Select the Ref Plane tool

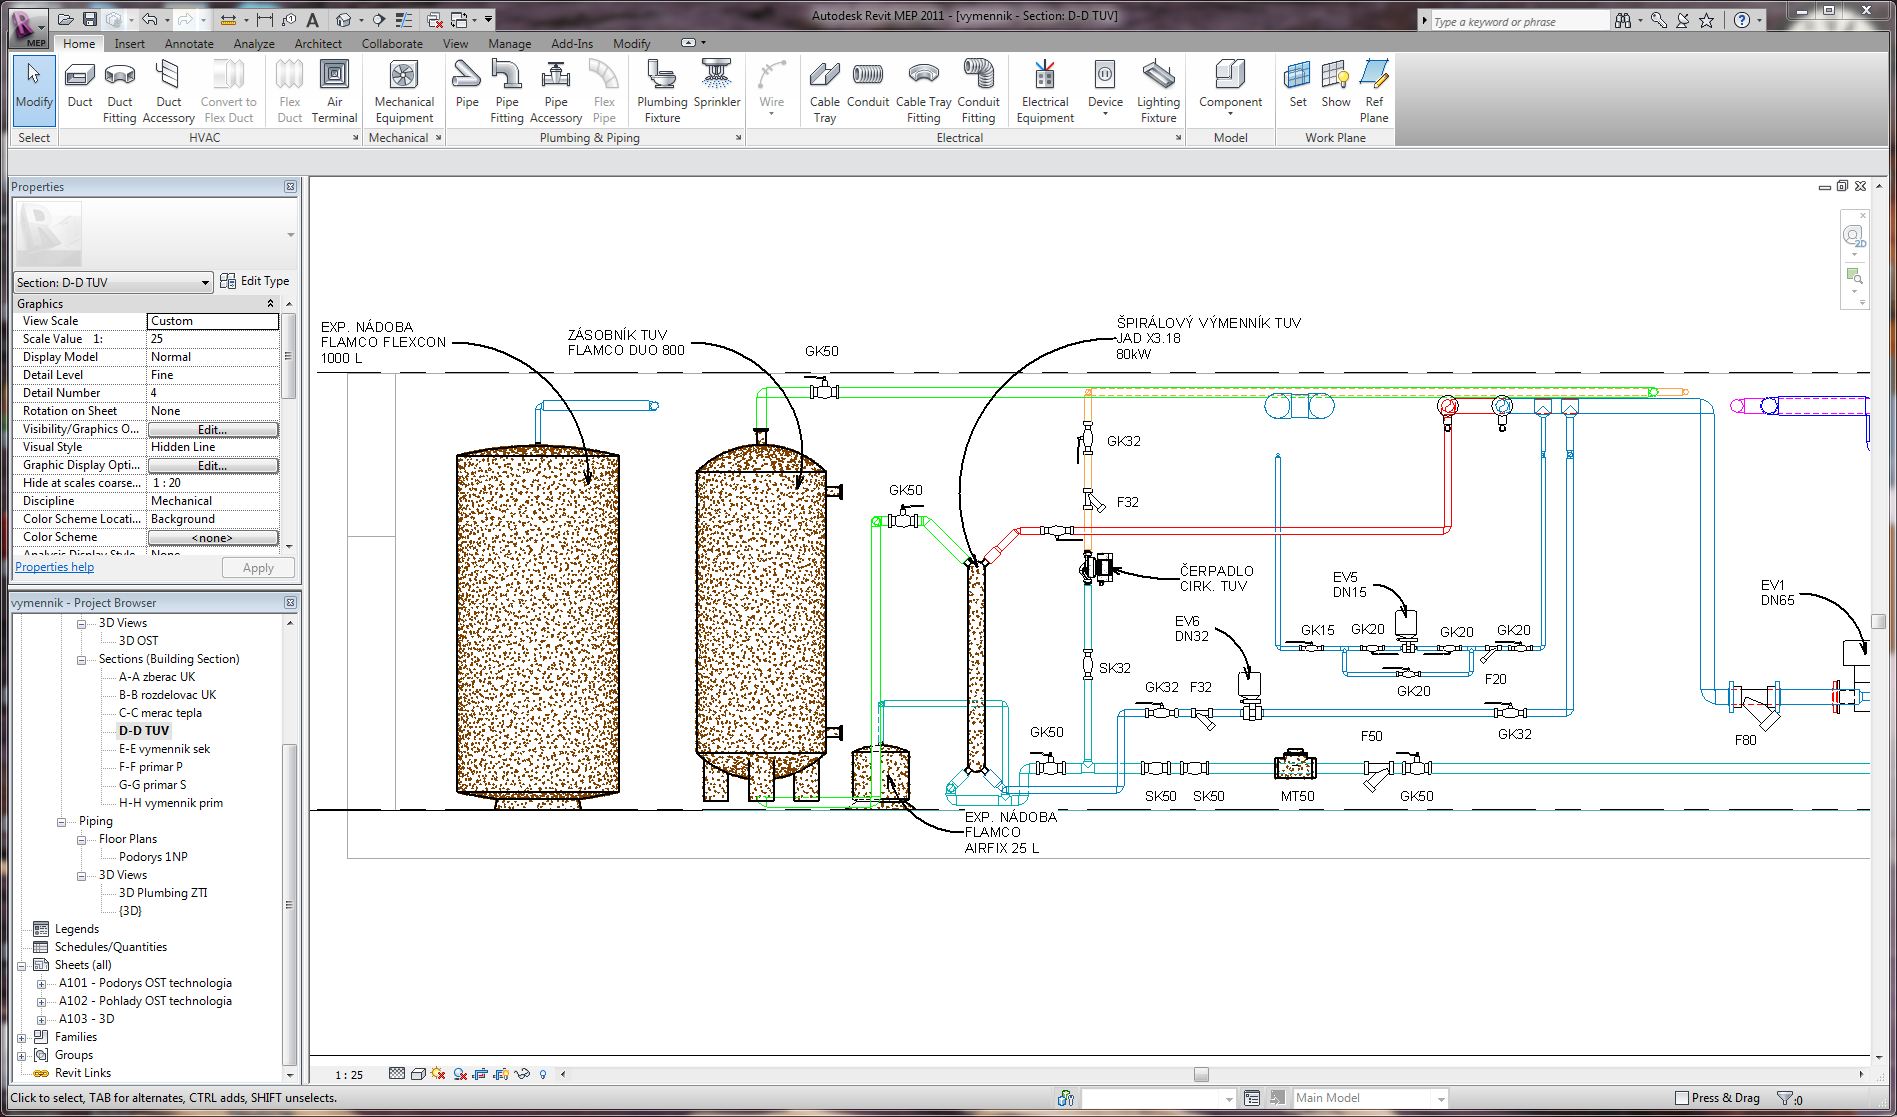tap(1373, 90)
